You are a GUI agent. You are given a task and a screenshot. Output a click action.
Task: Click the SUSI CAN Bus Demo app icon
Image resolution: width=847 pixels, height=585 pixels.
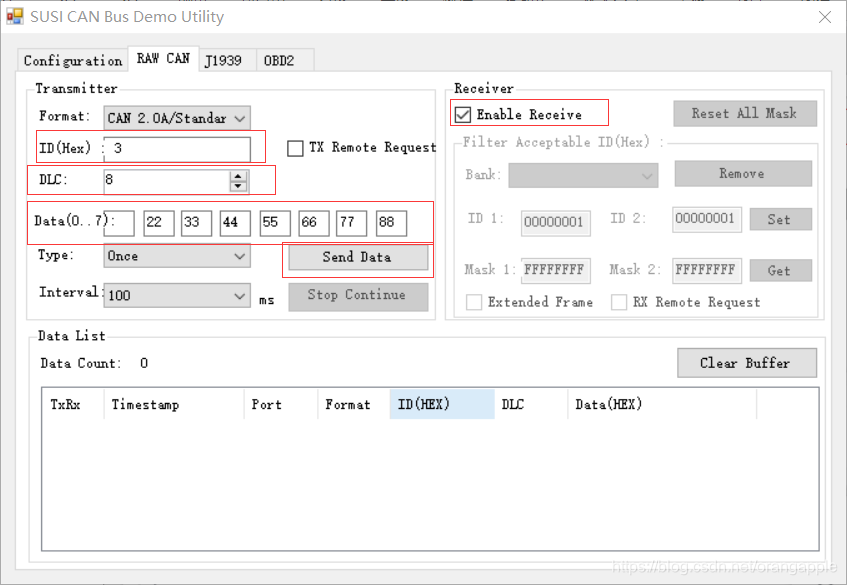(15, 16)
